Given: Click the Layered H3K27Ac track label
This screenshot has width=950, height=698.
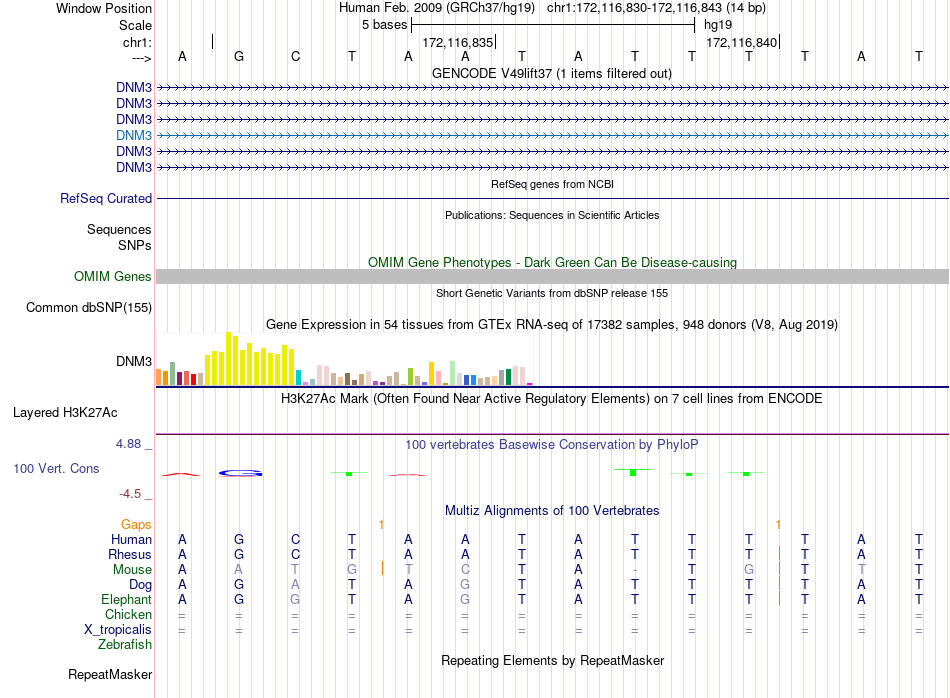Looking at the screenshot, I should coord(65,413).
